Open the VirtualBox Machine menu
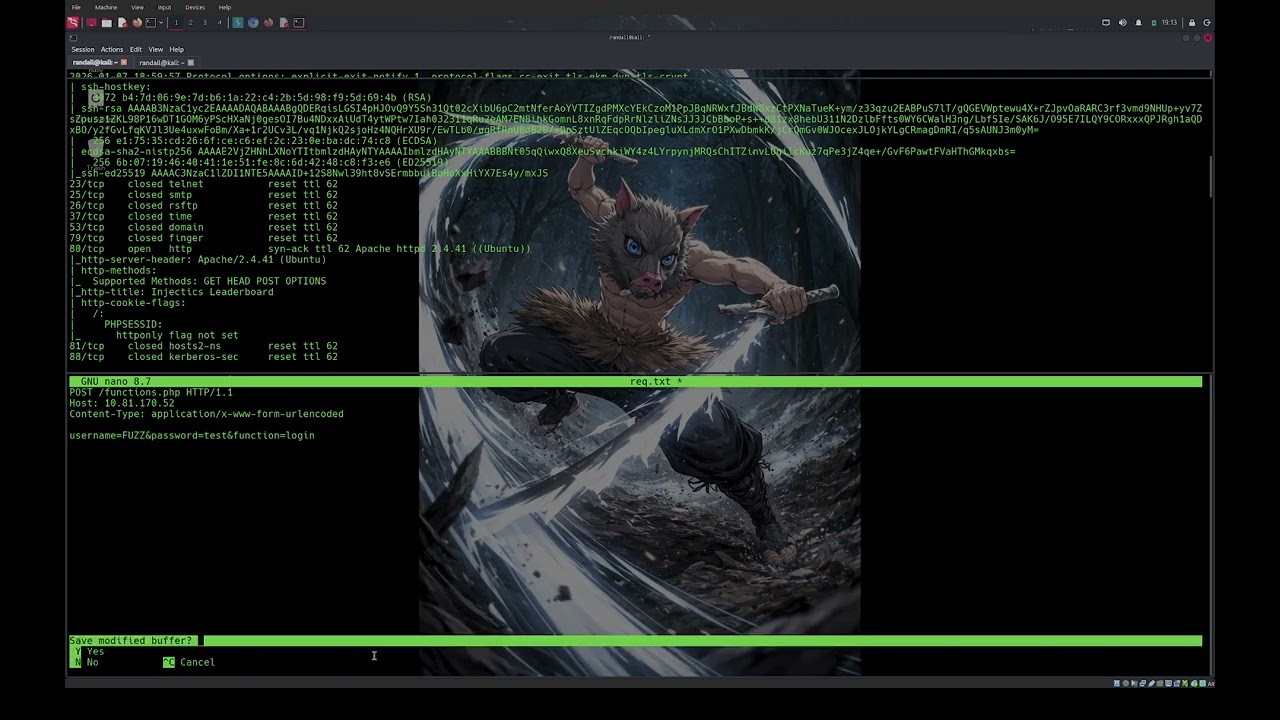 (x=106, y=7)
